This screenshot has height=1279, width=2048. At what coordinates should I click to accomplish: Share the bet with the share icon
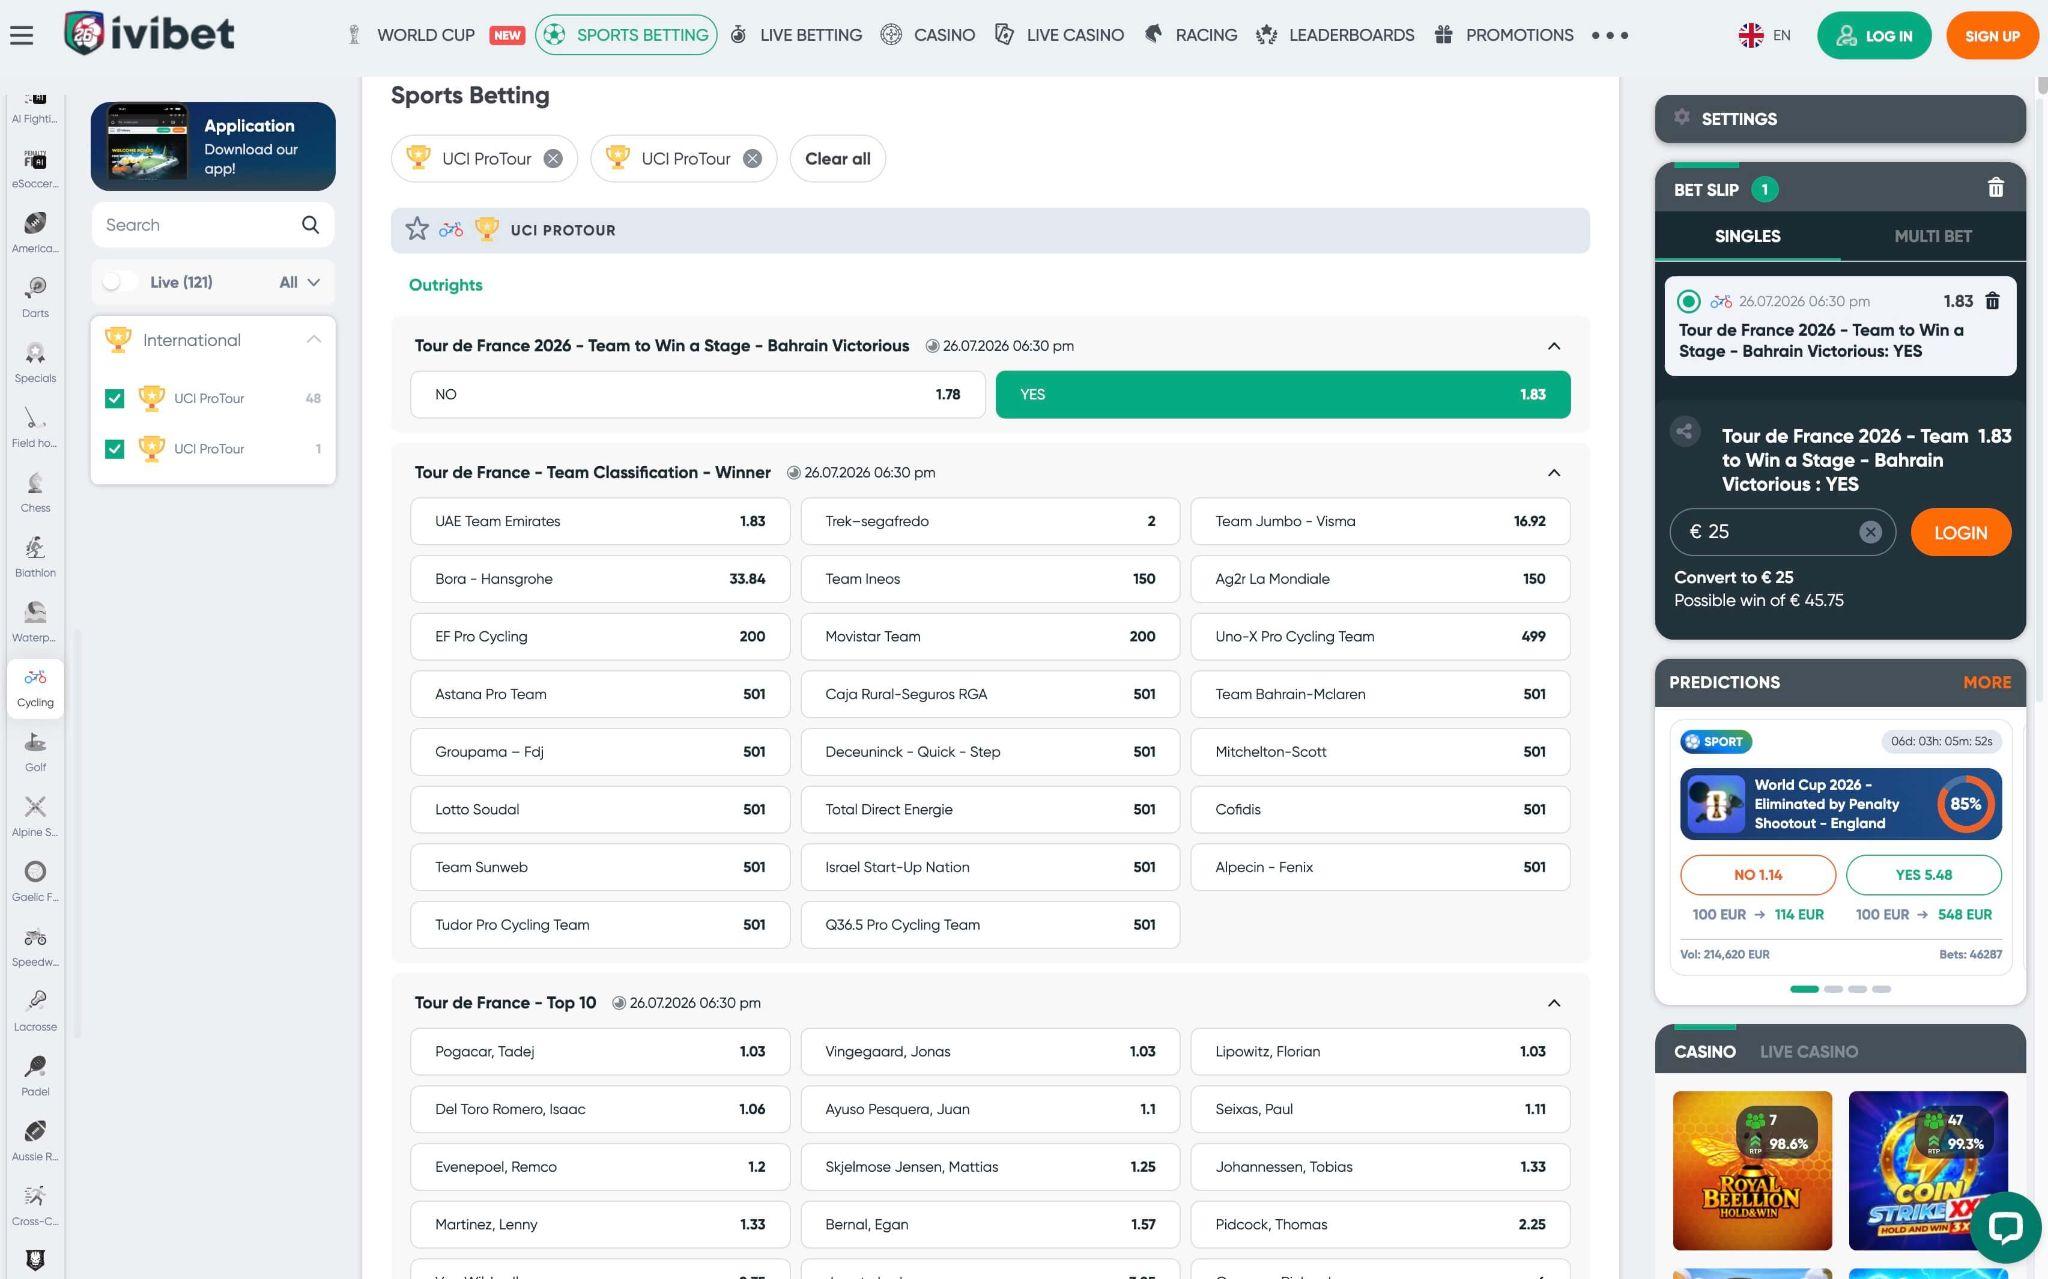[1685, 432]
